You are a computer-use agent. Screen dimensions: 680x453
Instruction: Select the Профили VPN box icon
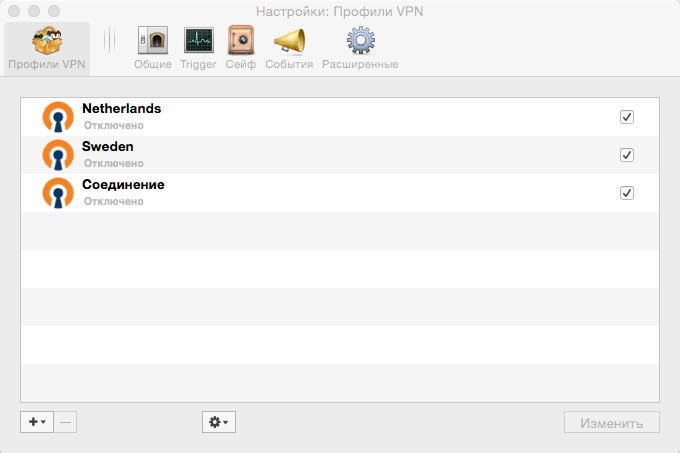coord(47,40)
